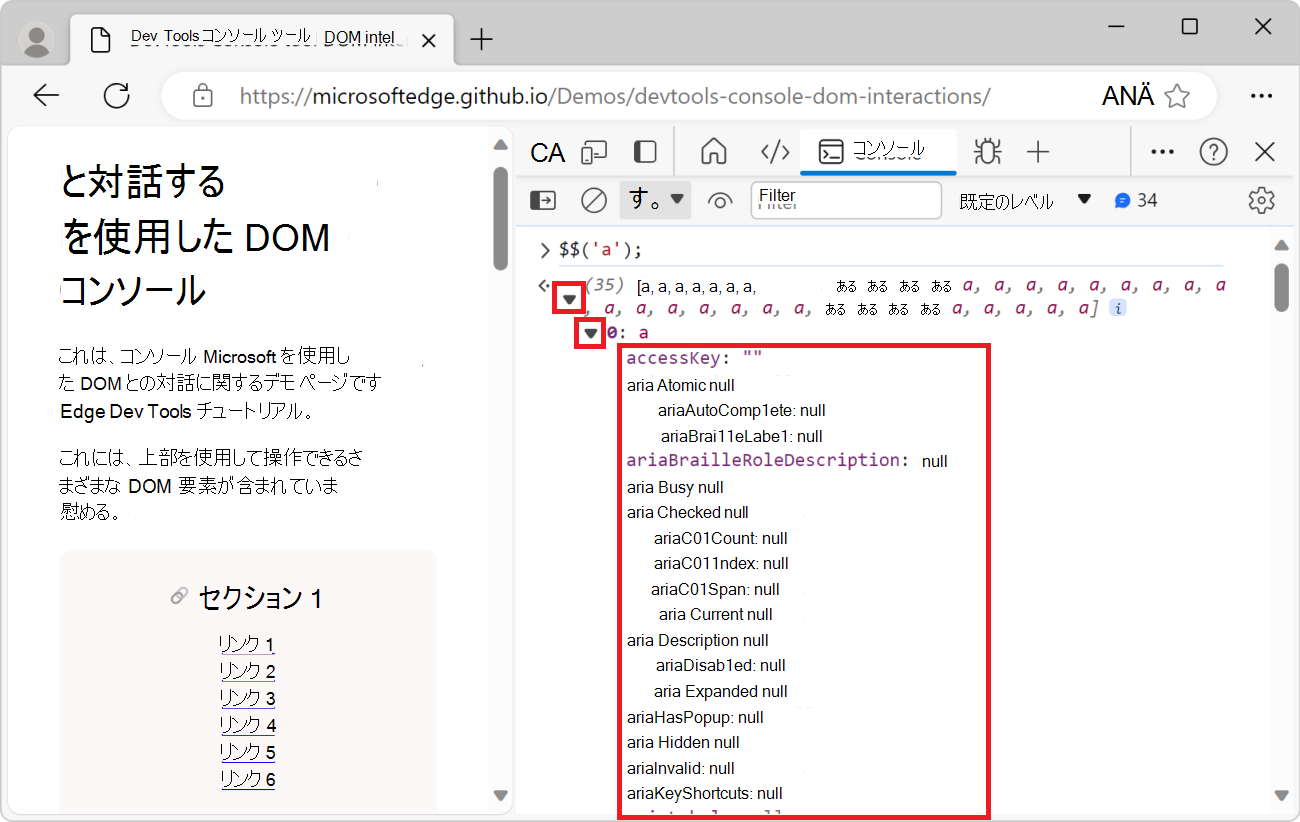Click the read aloud icon in address bar

point(1128,96)
